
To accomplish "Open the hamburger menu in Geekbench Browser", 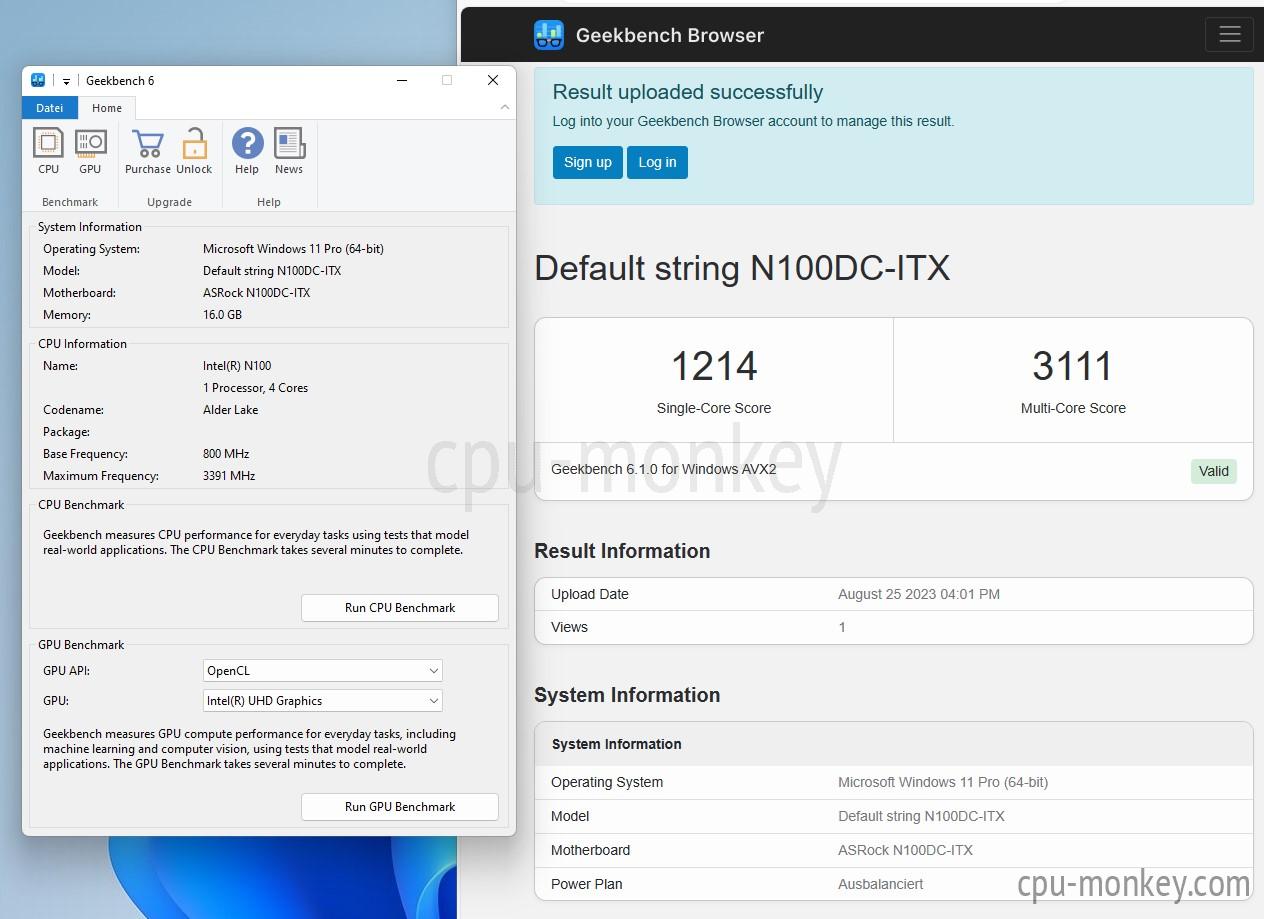I will [x=1229, y=35].
